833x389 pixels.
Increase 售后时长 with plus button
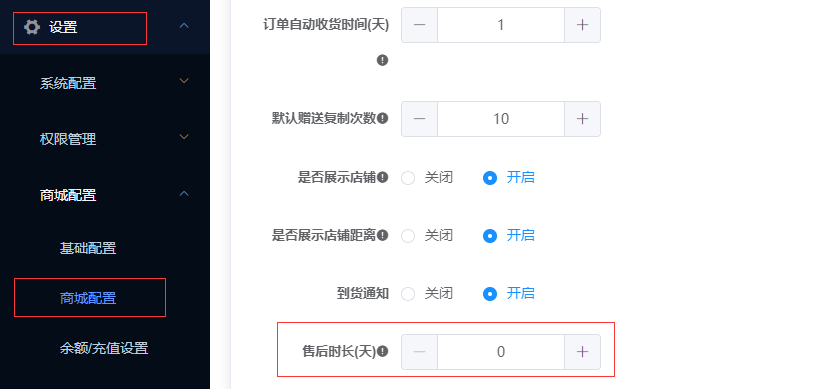tap(582, 352)
